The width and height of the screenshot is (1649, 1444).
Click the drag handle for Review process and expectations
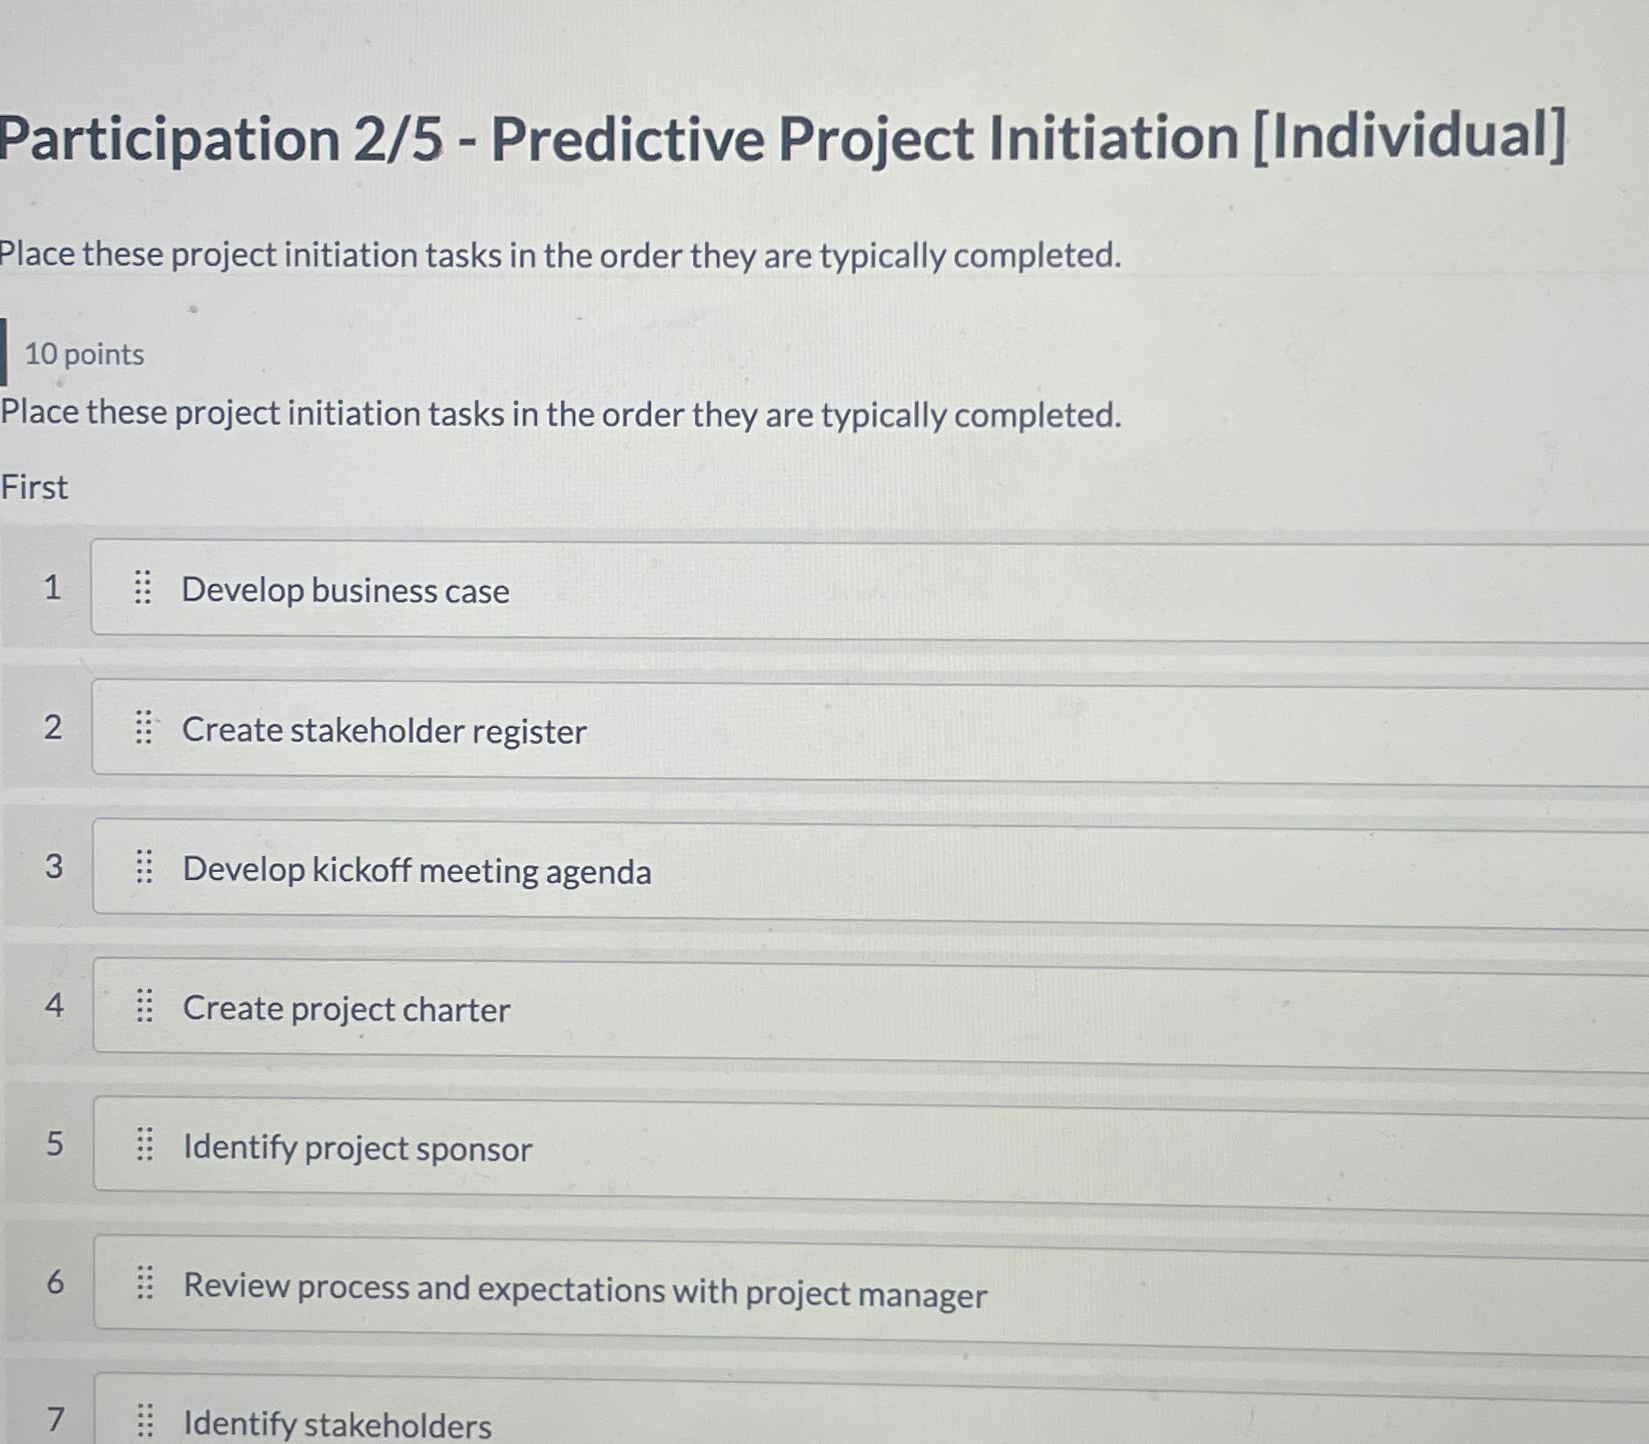(144, 1289)
